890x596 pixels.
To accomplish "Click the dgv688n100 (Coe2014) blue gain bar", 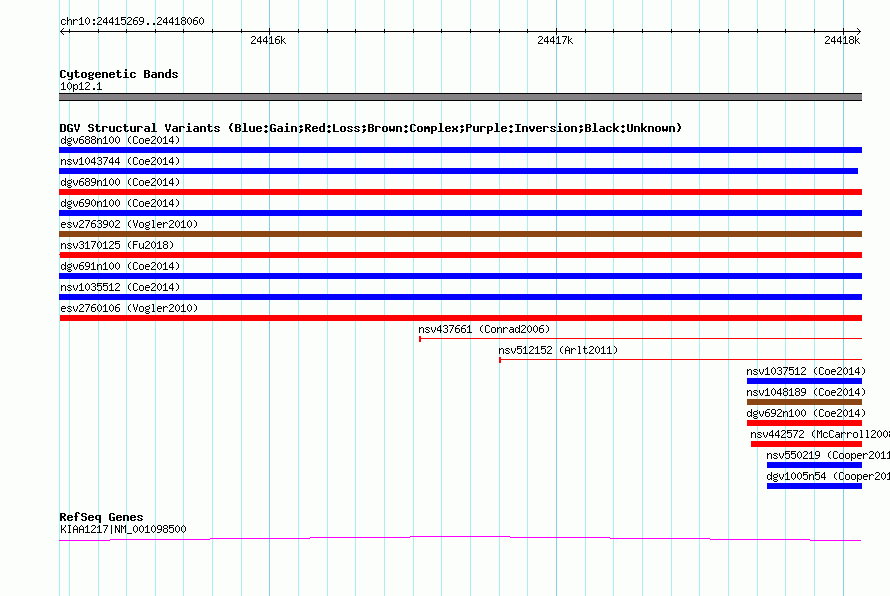I will [x=460, y=150].
